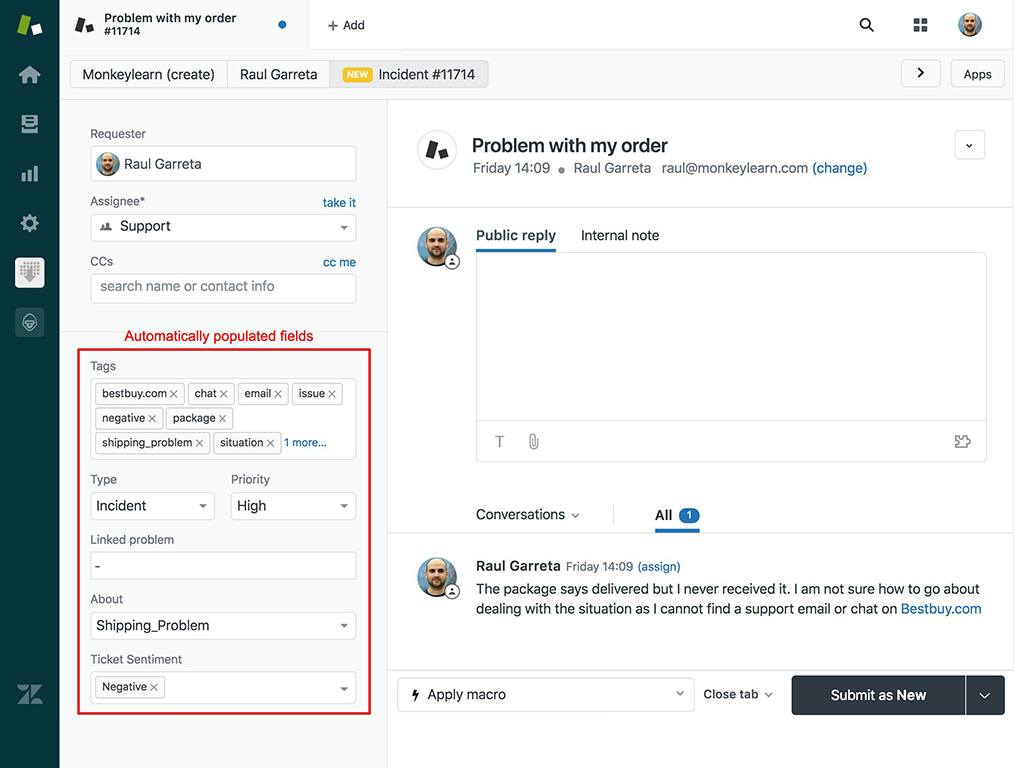The image size is (1024, 768).
Task: Open the apps grid icon near your avatar
Action: coord(920,25)
